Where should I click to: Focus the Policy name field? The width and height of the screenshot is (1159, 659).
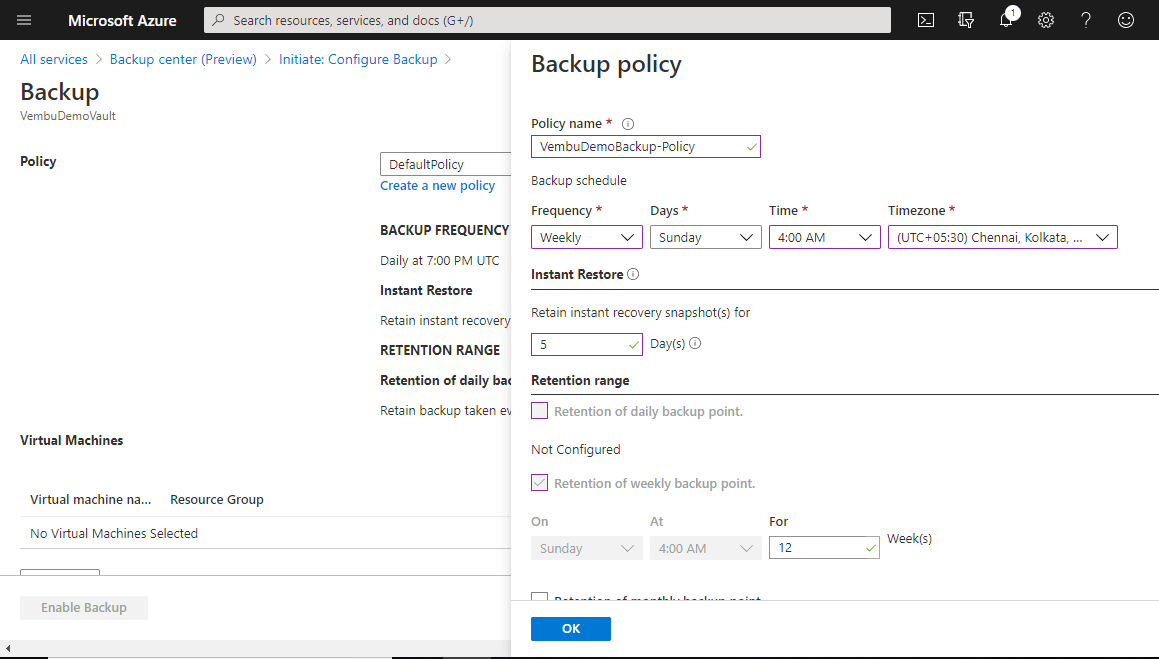coord(645,146)
